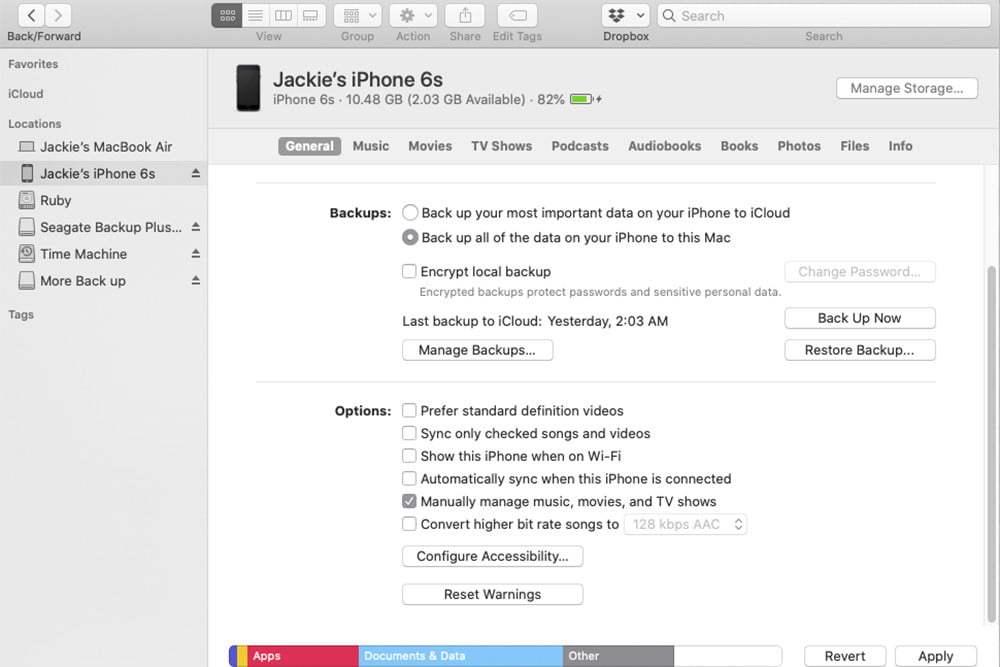This screenshot has height=667, width=1000.
Task: Switch to the Movies tab
Action: [x=430, y=146]
